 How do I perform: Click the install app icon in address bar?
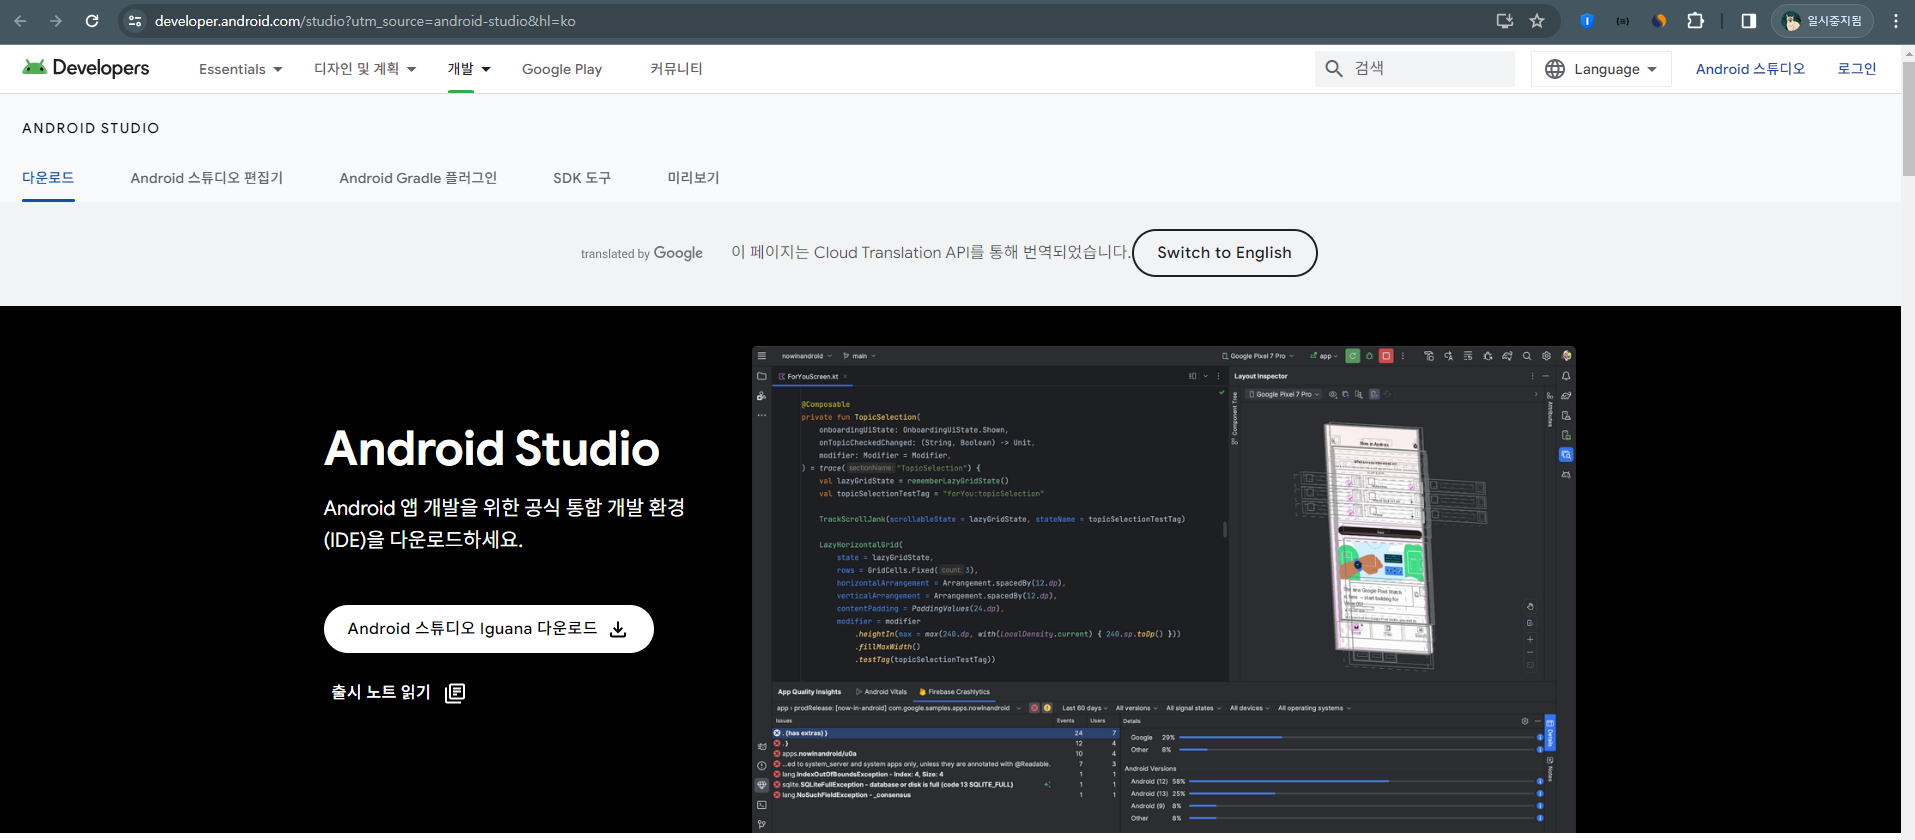(1504, 21)
